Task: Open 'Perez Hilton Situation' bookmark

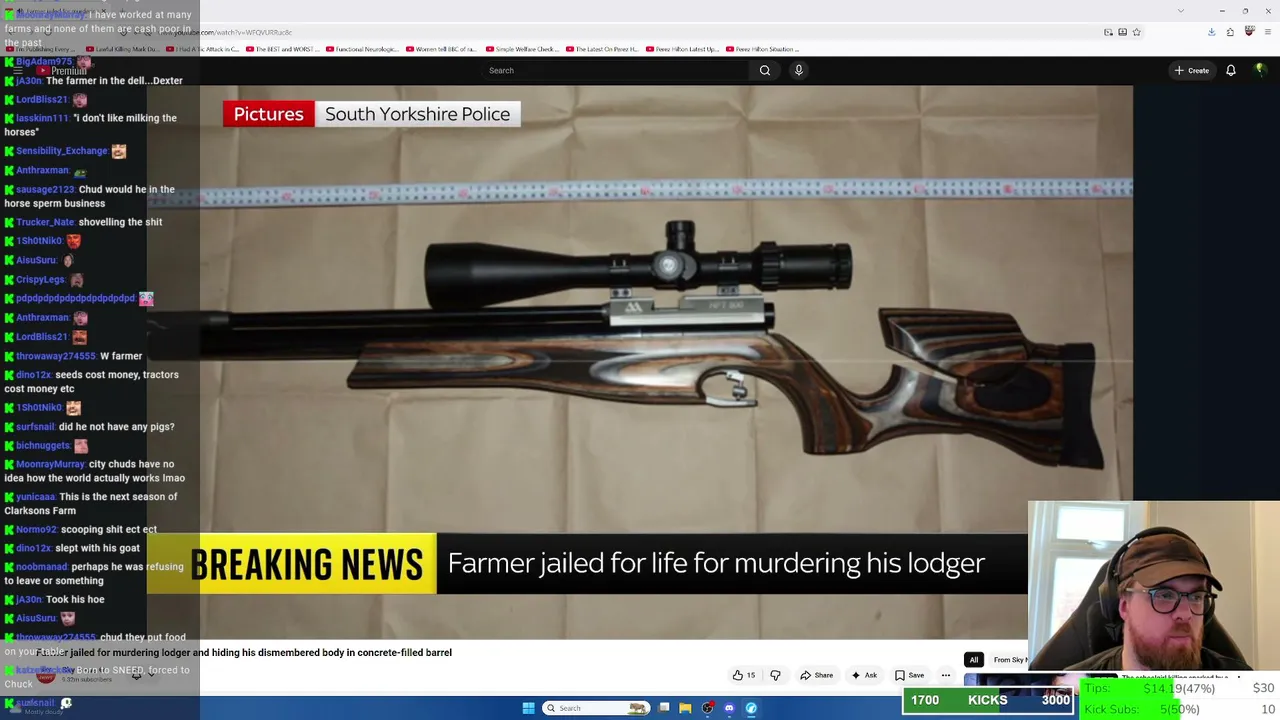Action: click(x=762, y=49)
